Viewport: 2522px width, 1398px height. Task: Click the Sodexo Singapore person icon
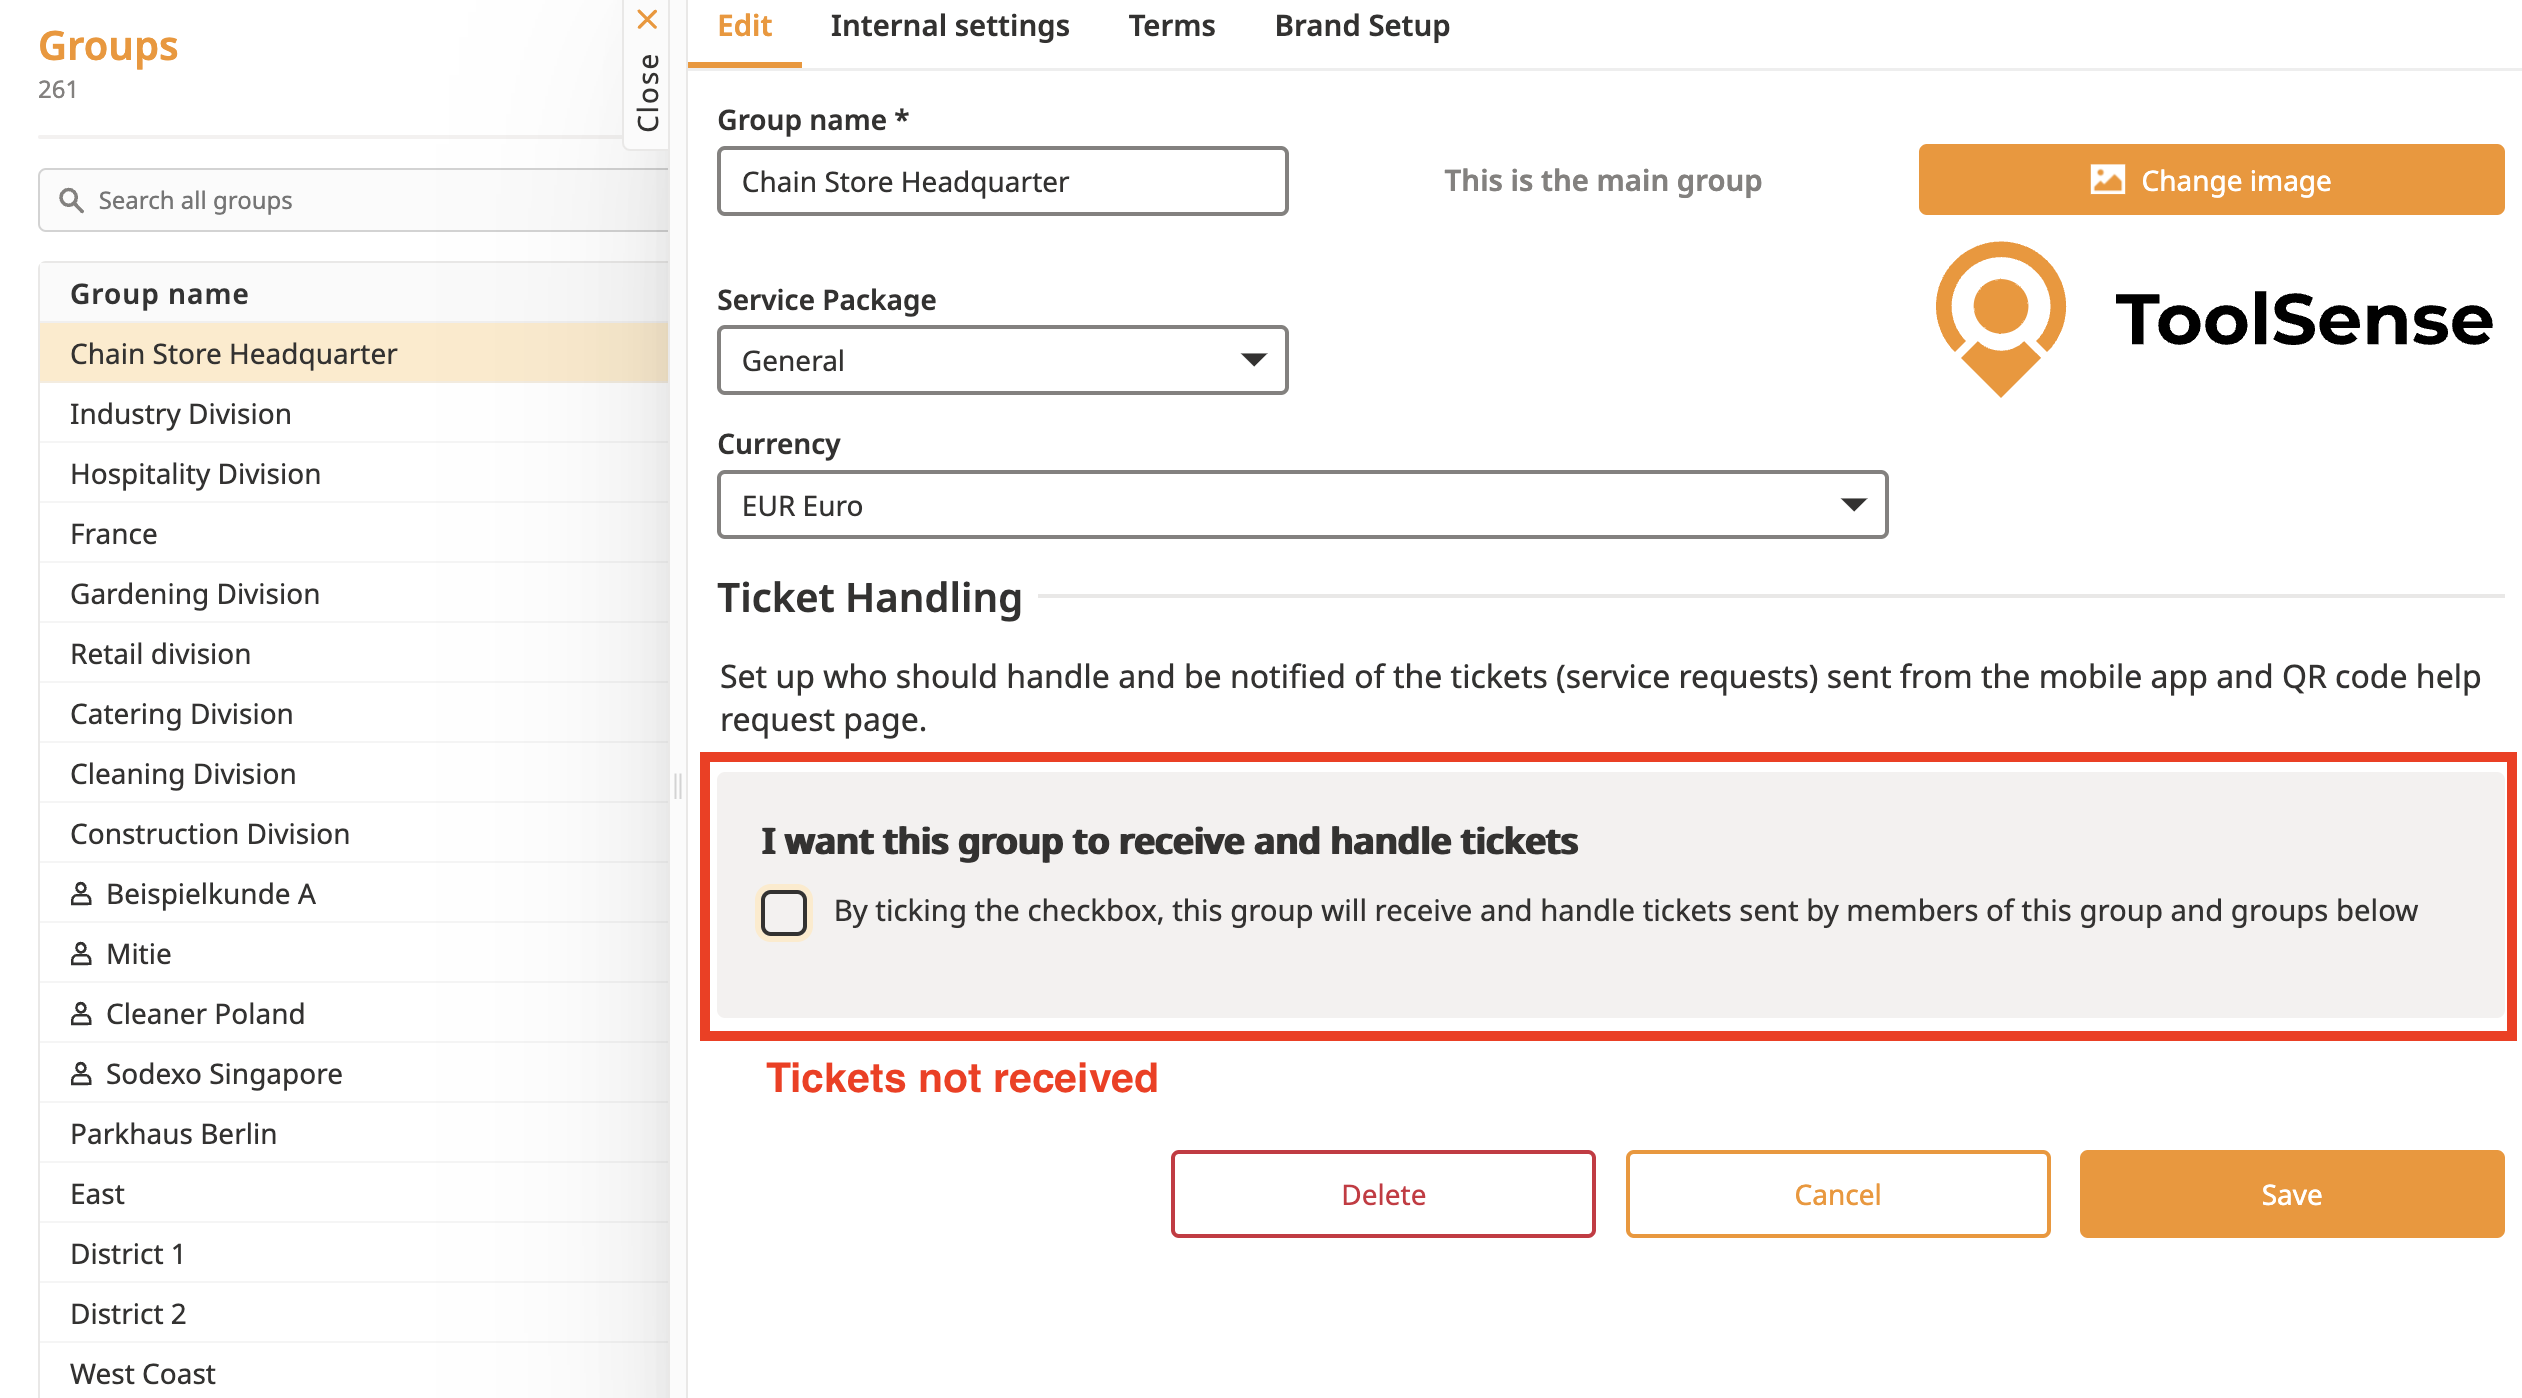tap(81, 1074)
